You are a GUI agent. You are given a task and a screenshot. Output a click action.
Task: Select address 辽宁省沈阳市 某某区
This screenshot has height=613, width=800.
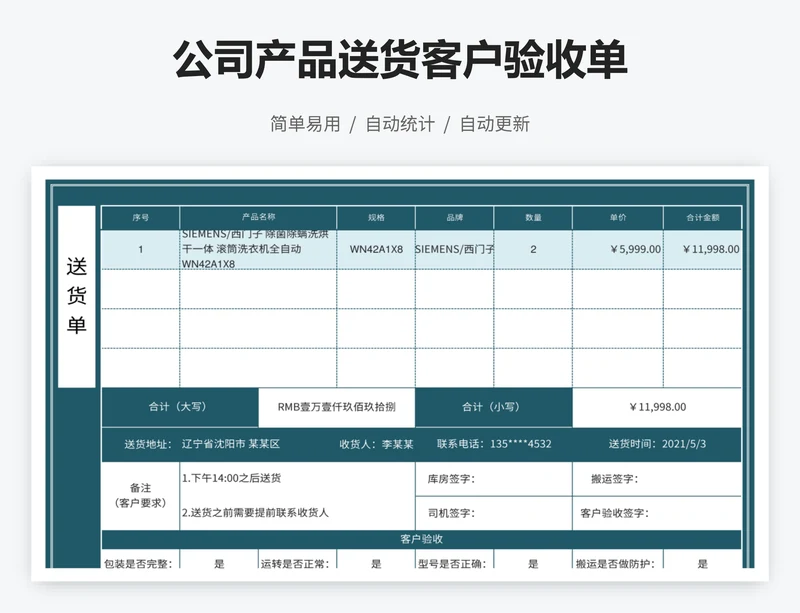click(x=231, y=444)
